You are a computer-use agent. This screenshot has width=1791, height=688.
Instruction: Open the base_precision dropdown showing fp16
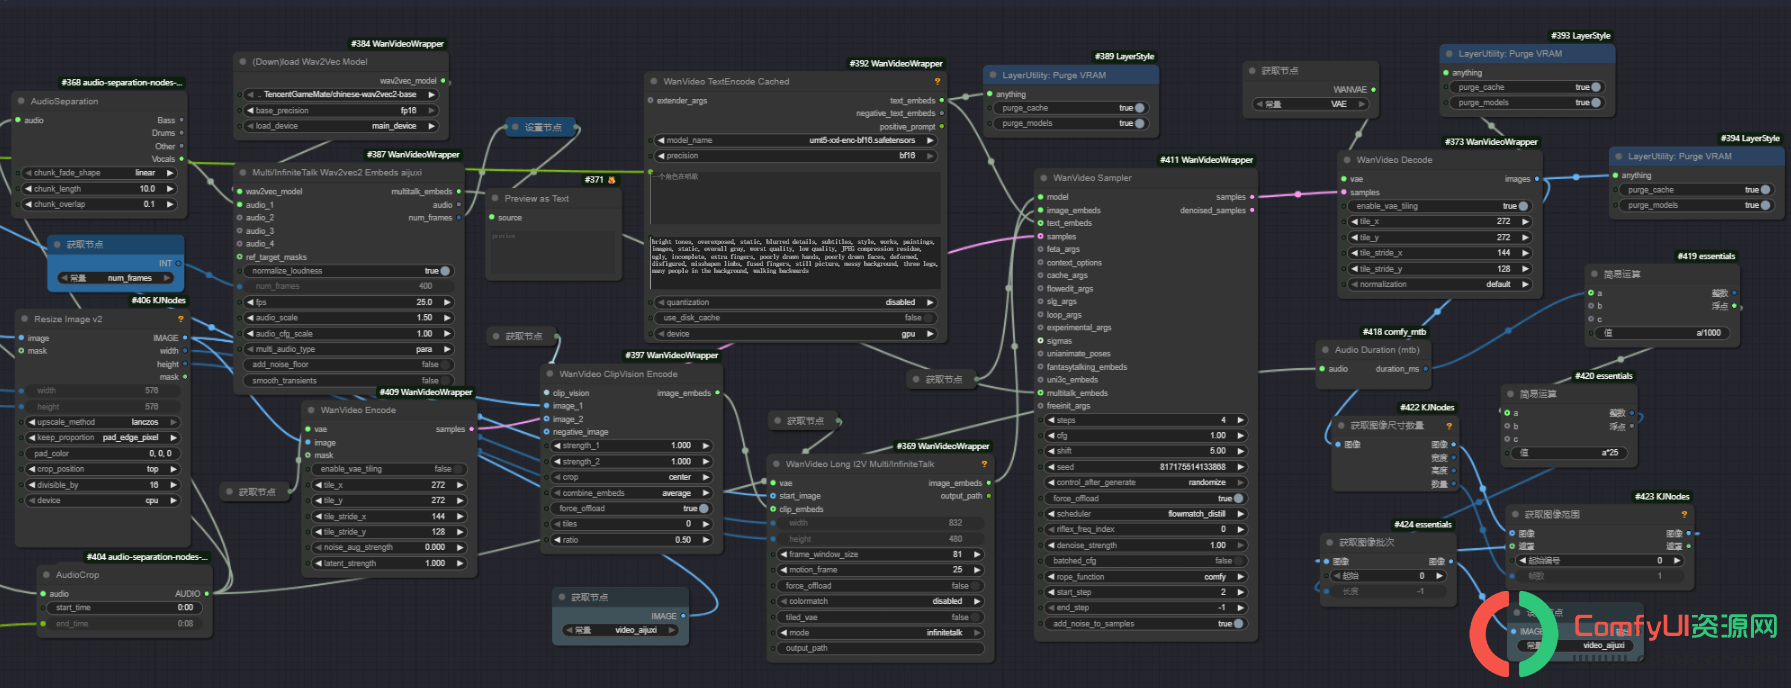(341, 111)
